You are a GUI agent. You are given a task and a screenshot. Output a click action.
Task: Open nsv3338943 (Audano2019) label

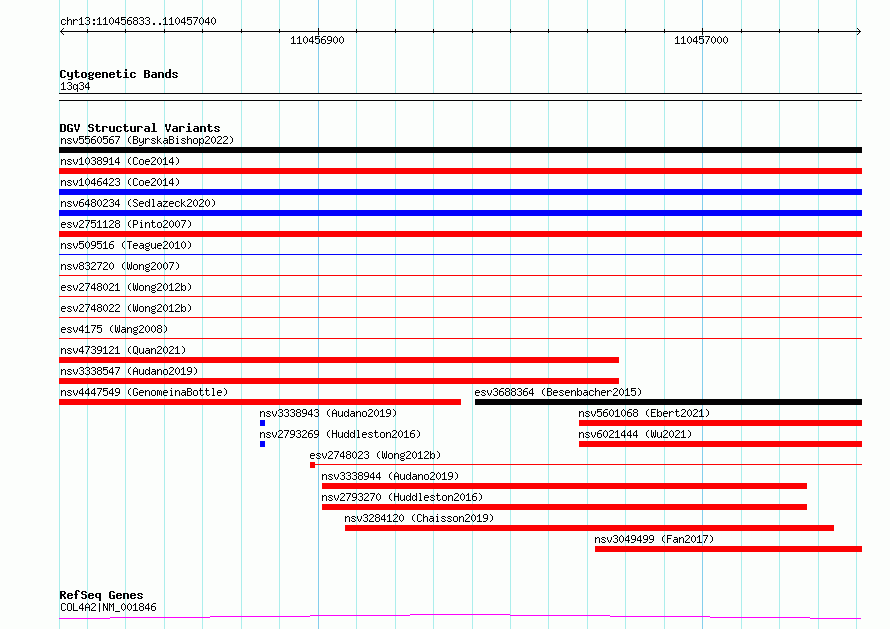328,413
